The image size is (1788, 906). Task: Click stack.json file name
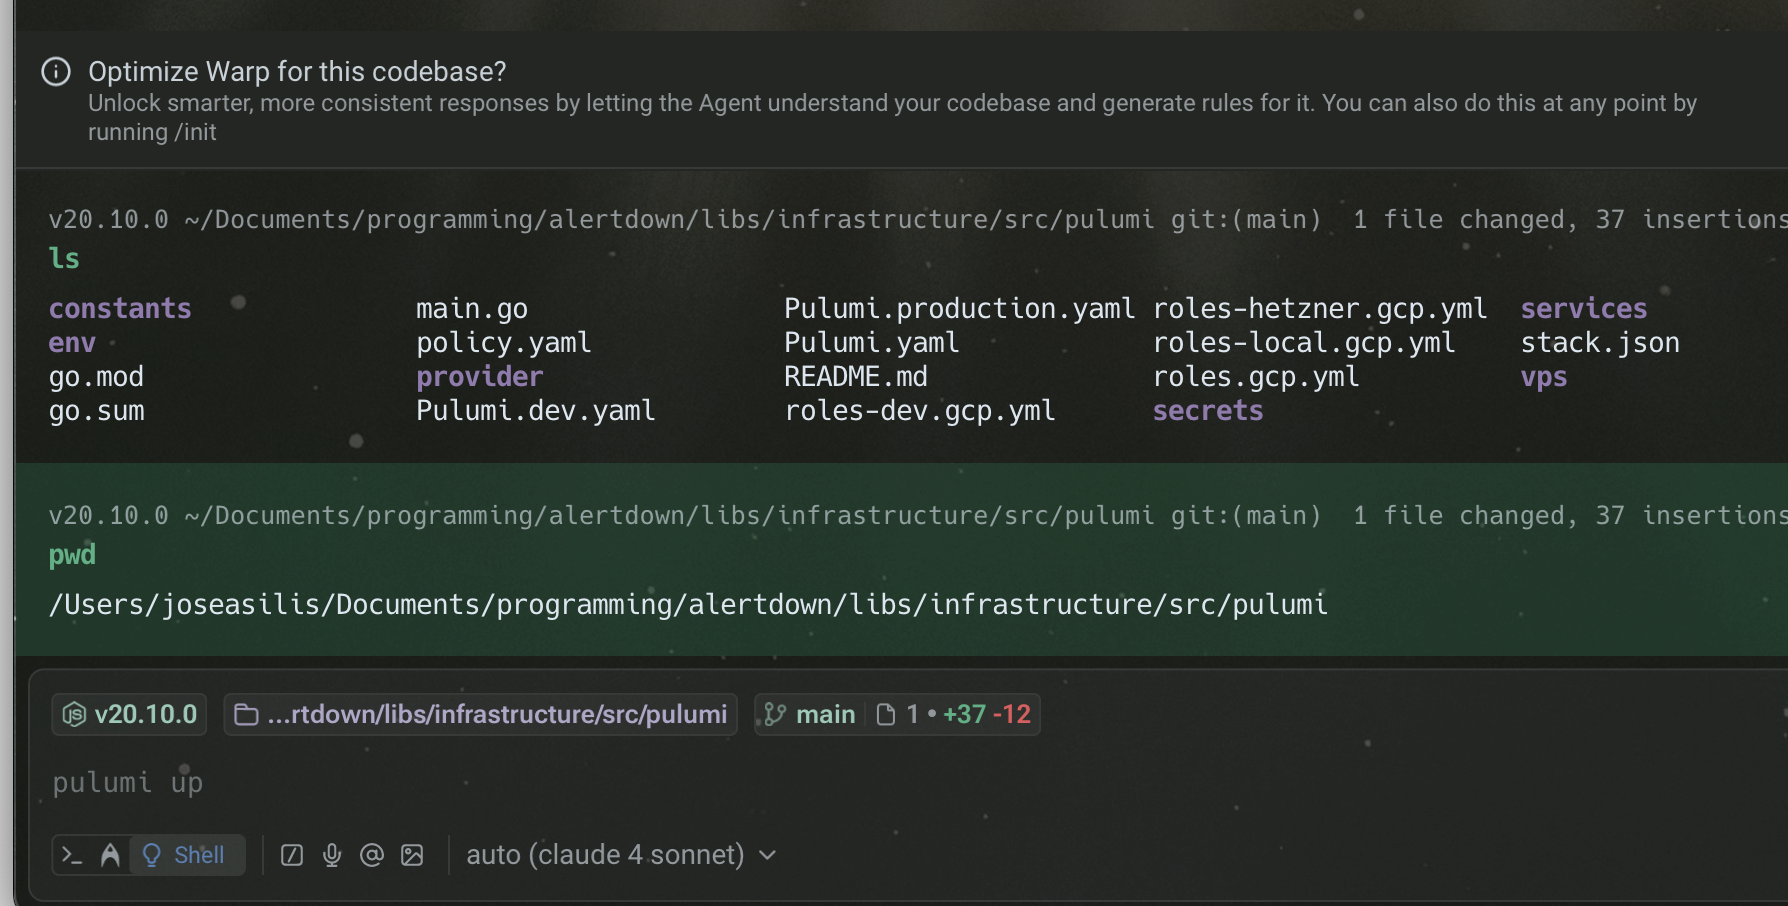(1600, 343)
